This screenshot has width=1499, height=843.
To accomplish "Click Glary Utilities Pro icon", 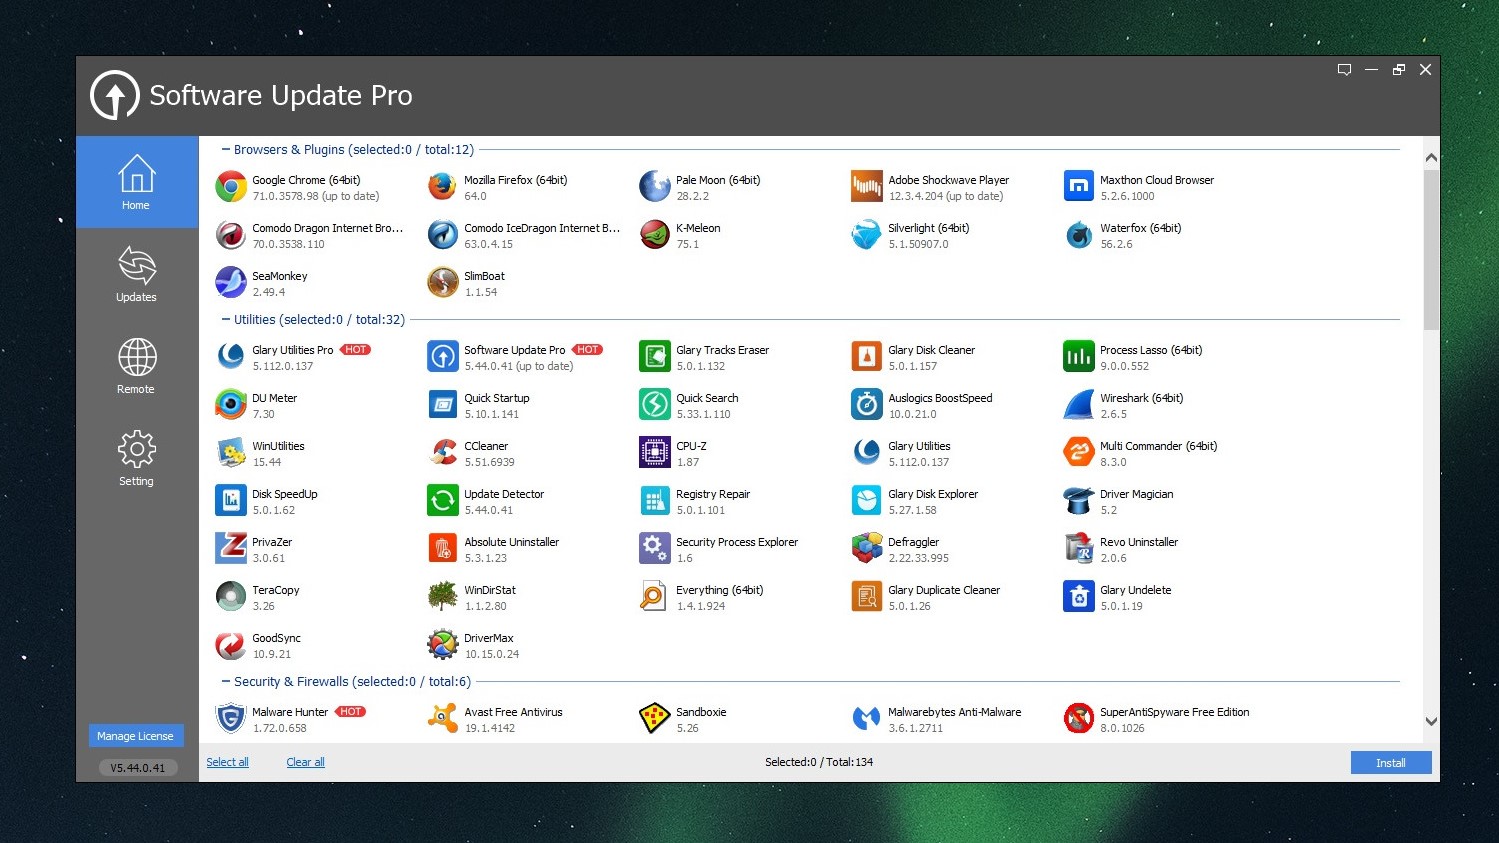I will click(x=231, y=357).
